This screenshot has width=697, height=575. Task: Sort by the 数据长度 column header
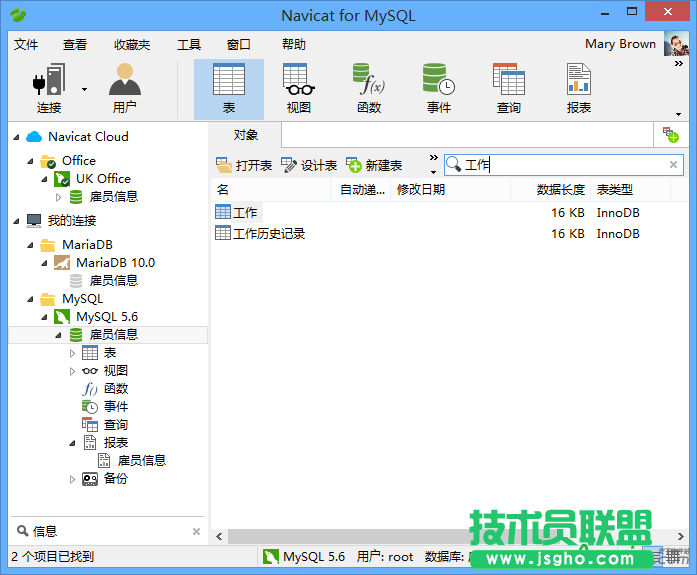click(x=550, y=190)
